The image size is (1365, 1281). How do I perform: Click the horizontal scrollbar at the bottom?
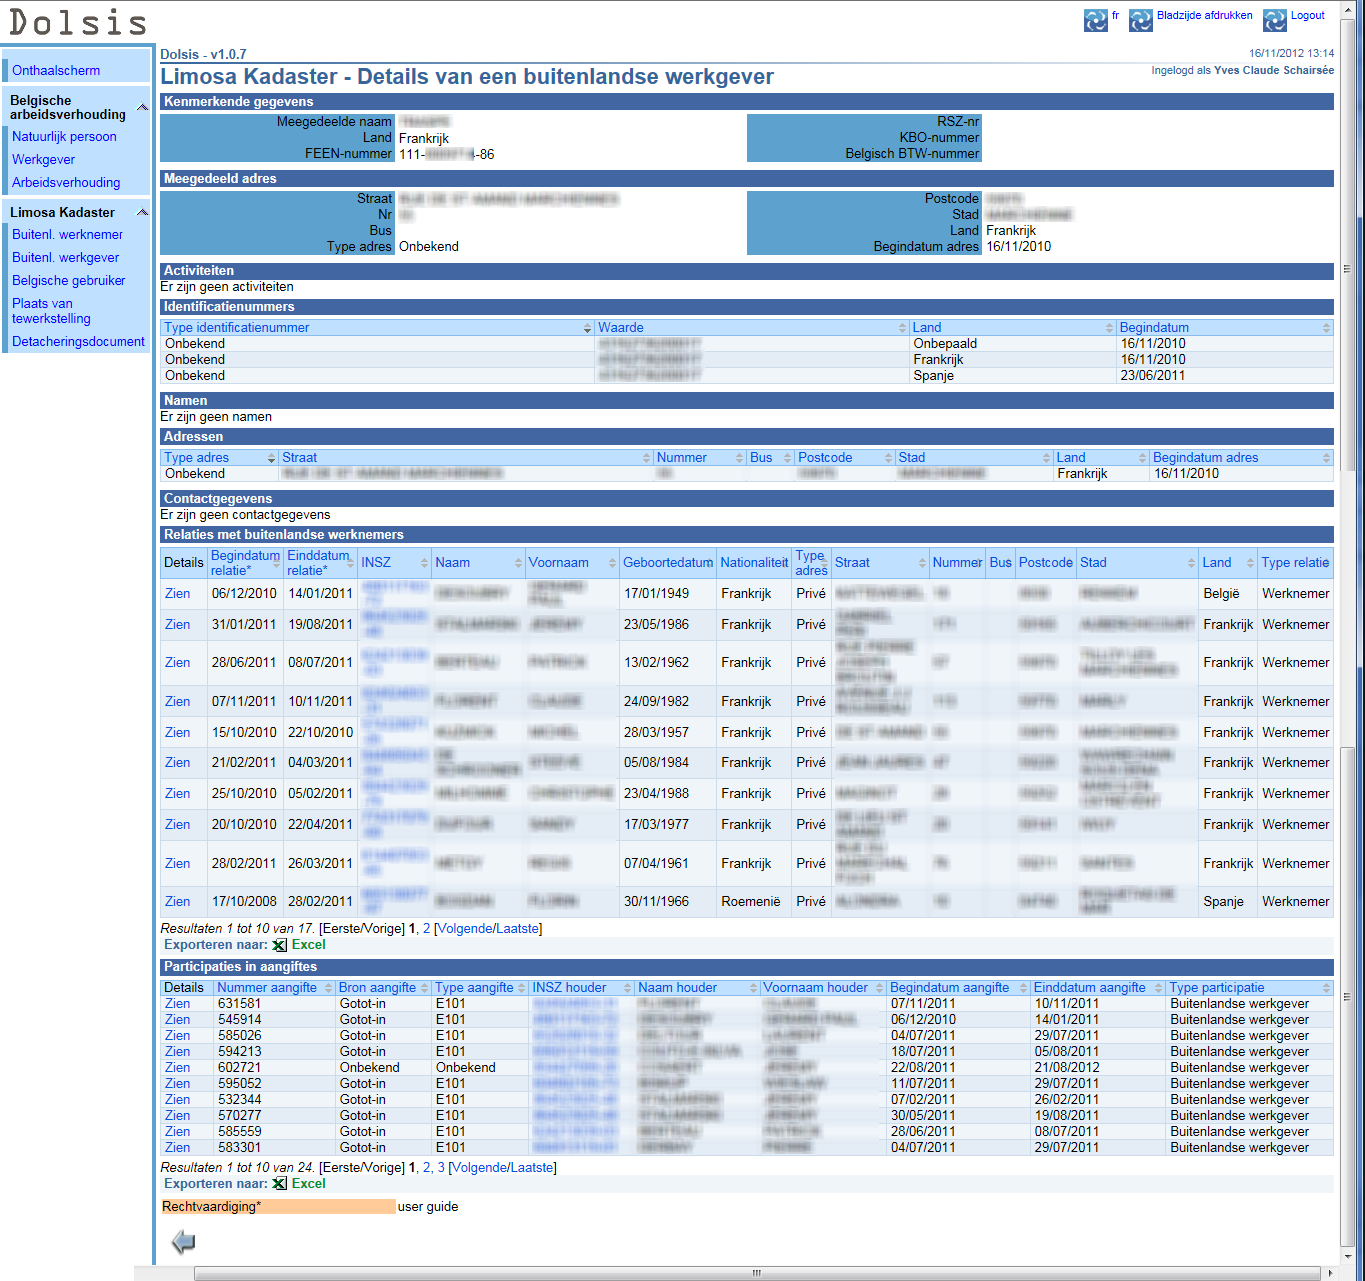tap(757, 1273)
